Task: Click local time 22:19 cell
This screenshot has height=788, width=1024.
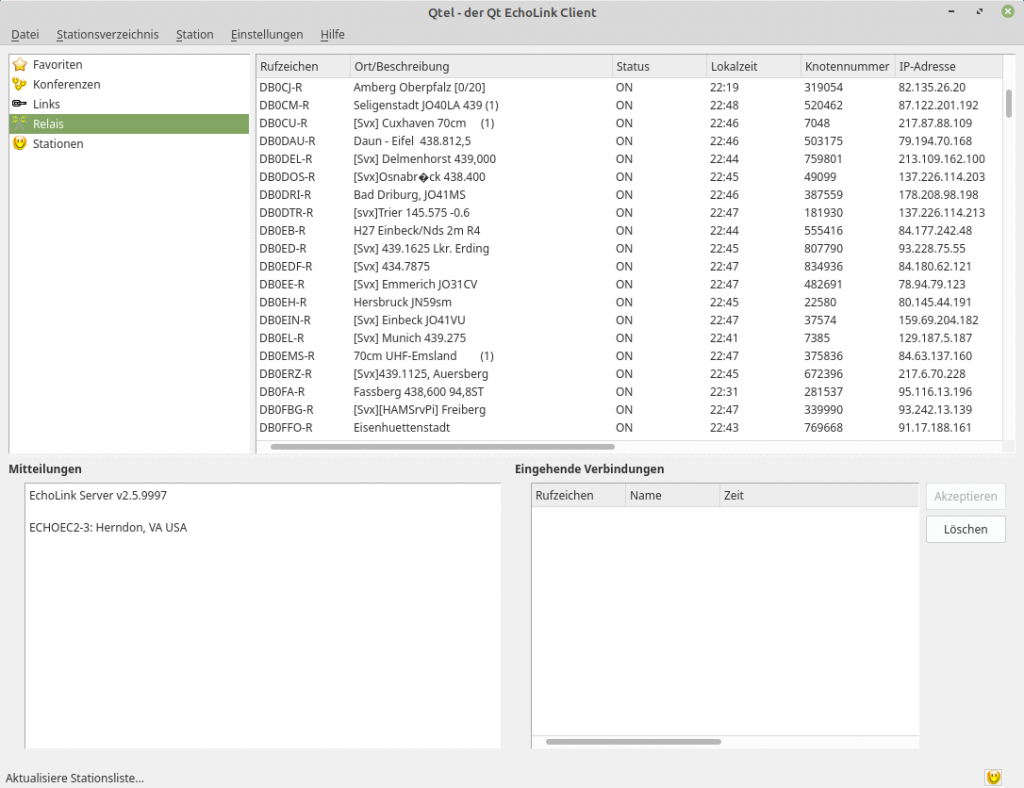Action: [x=724, y=87]
